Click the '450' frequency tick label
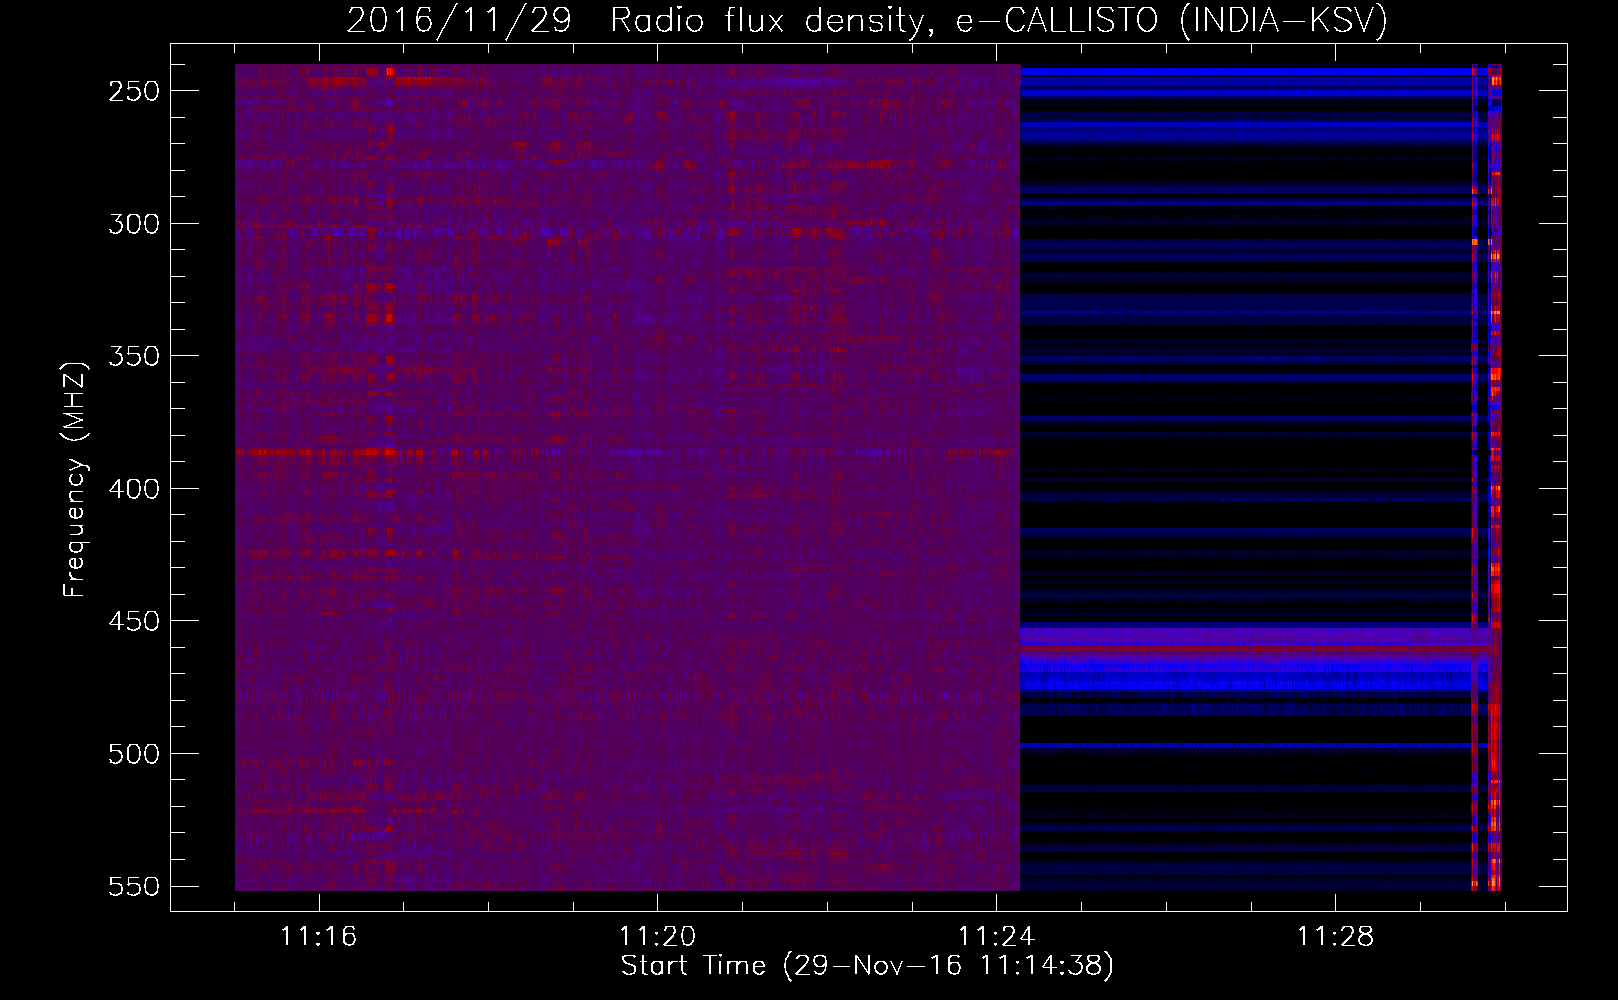This screenshot has width=1618, height=1000. click(134, 621)
